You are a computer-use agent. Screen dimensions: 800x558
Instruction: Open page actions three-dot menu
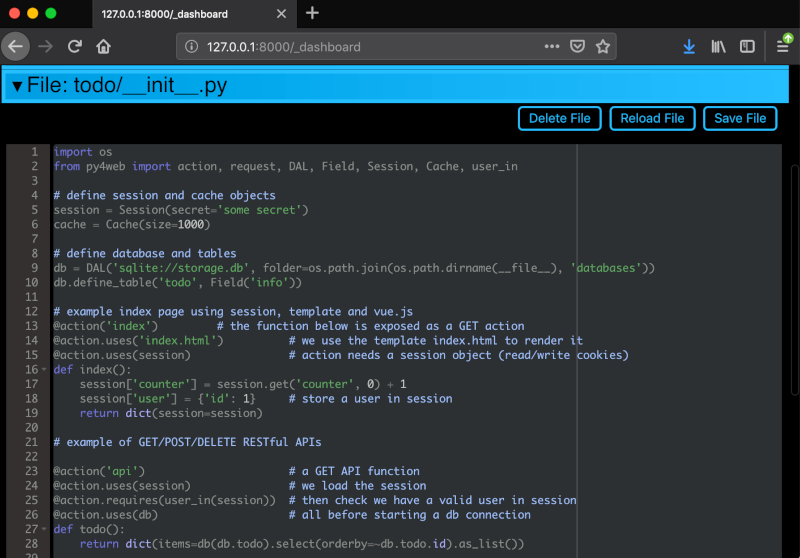[552, 46]
